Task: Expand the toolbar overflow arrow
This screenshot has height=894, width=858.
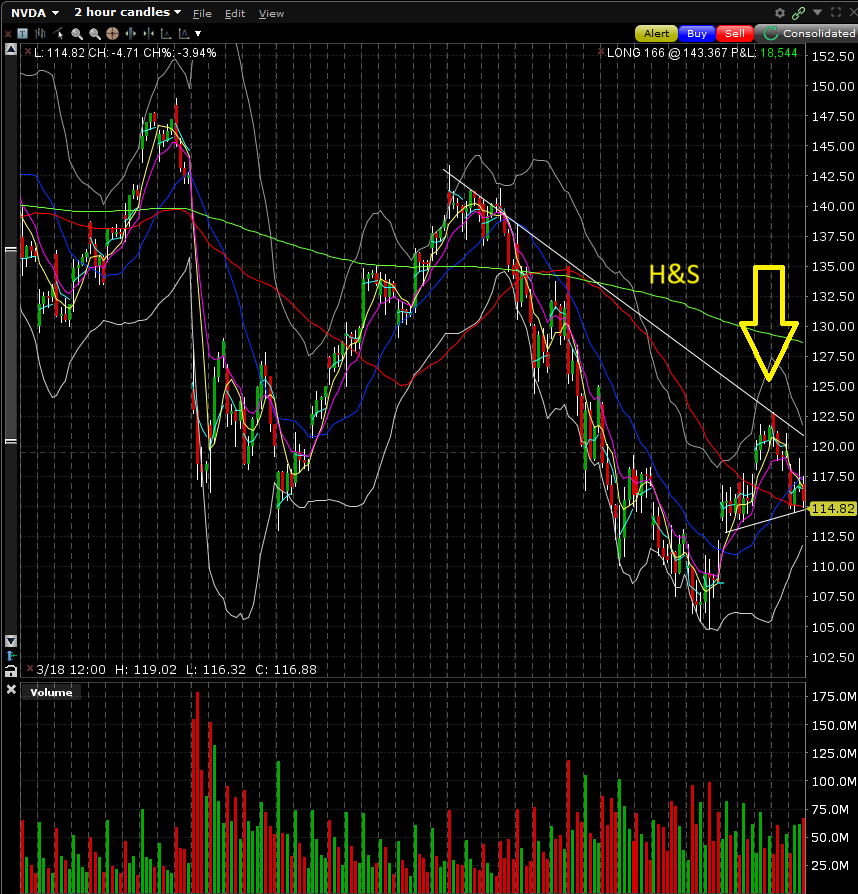Action: [x=199, y=33]
